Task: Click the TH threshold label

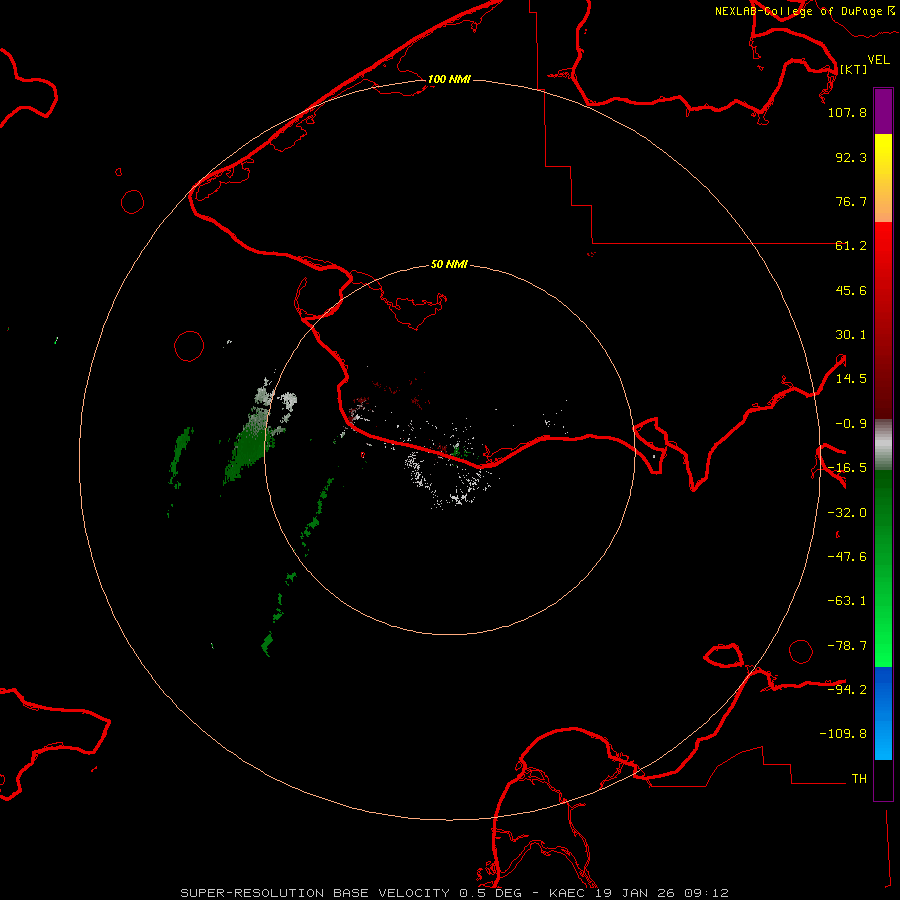Action: click(x=859, y=779)
